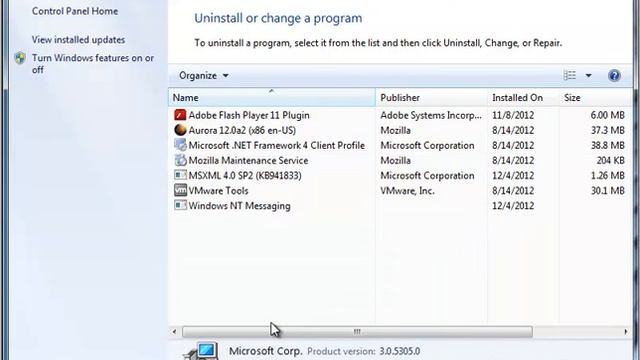640x360 pixels.
Task: Select Mozilla Maintenance Service entry
Action: (248, 160)
